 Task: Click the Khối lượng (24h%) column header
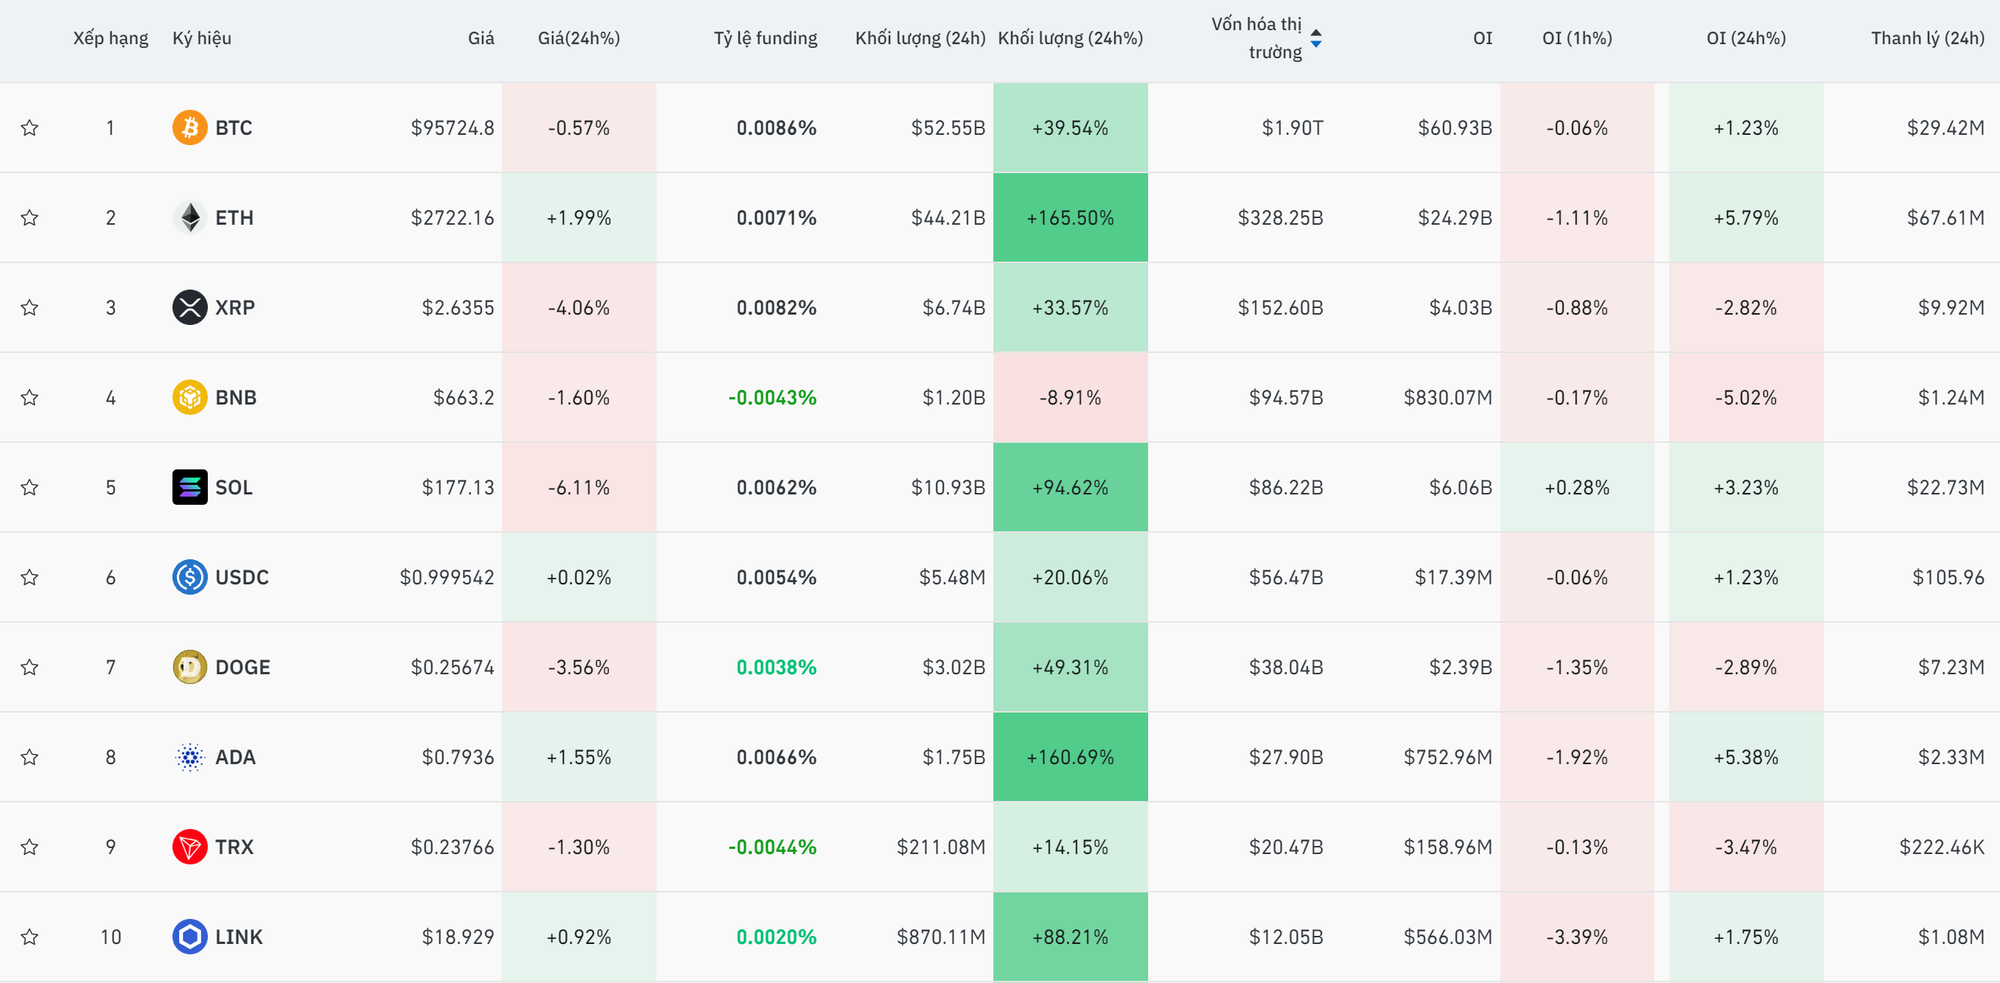click(x=1070, y=38)
